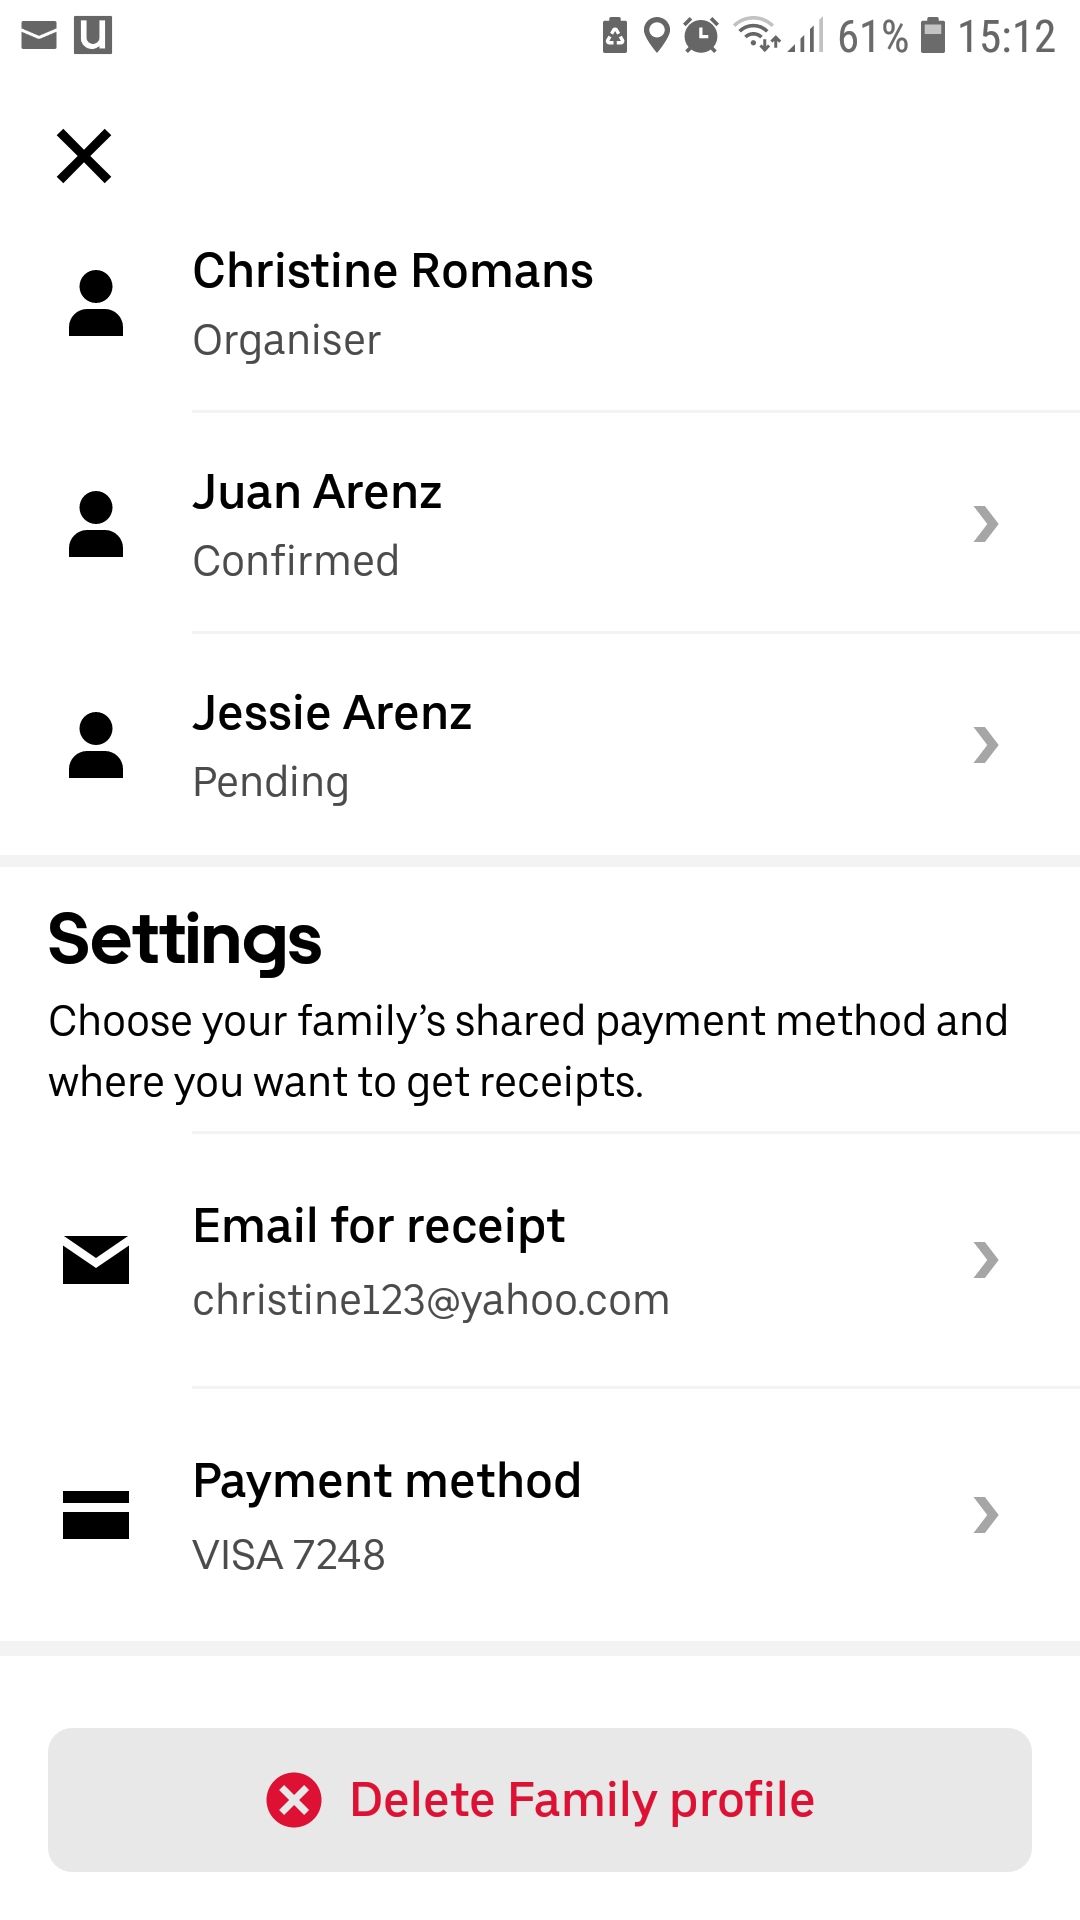Tap the mail notification in status bar
The width and height of the screenshot is (1080, 1920).
pyautogui.click(x=39, y=36)
